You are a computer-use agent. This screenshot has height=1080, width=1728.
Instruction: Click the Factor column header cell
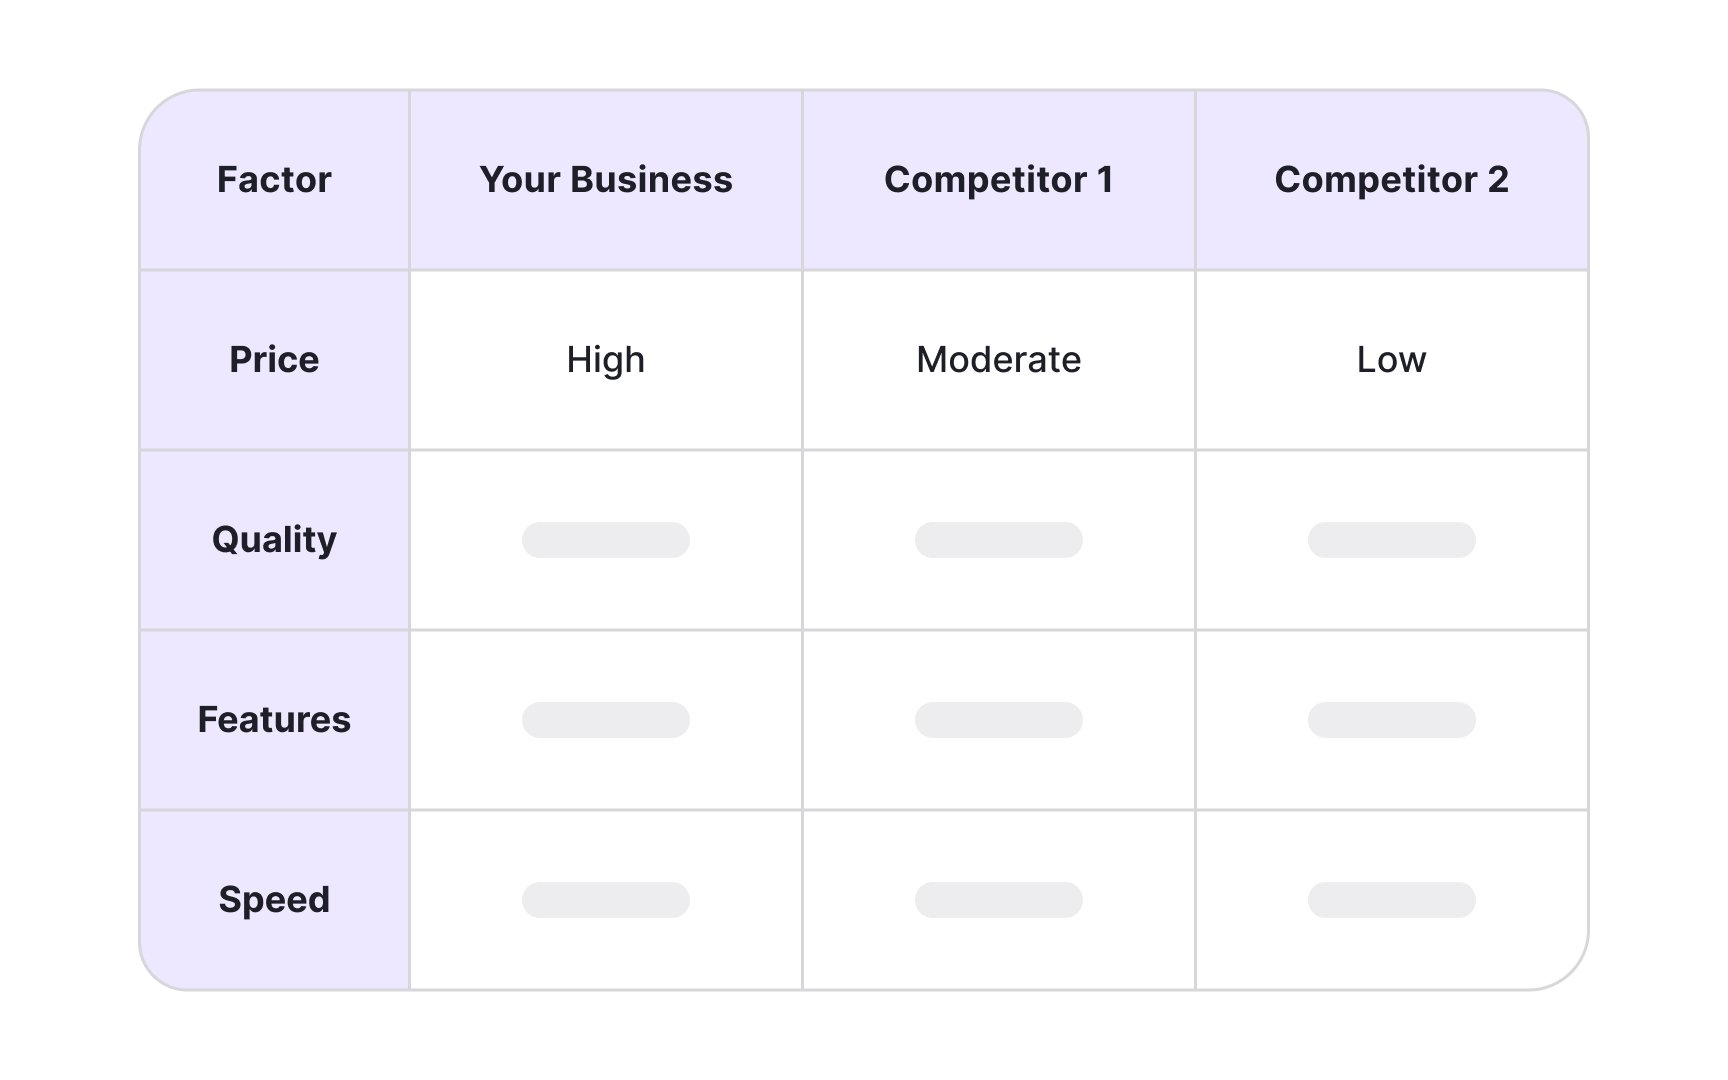(x=274, y=180)
